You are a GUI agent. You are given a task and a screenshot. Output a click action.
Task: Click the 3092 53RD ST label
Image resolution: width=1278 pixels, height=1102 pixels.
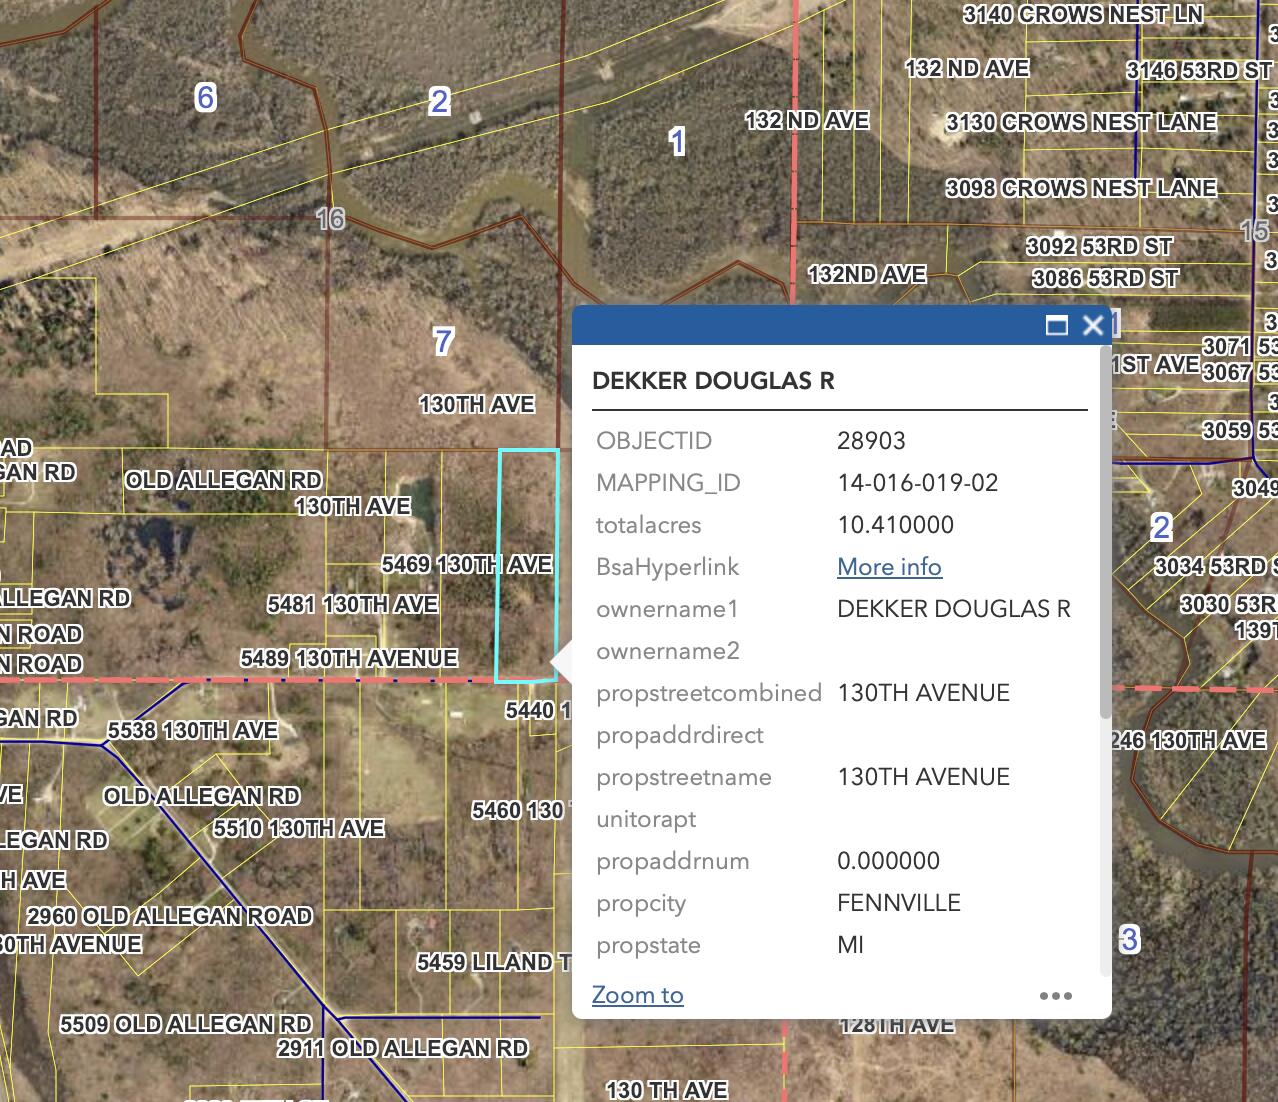click(1099, 246)
